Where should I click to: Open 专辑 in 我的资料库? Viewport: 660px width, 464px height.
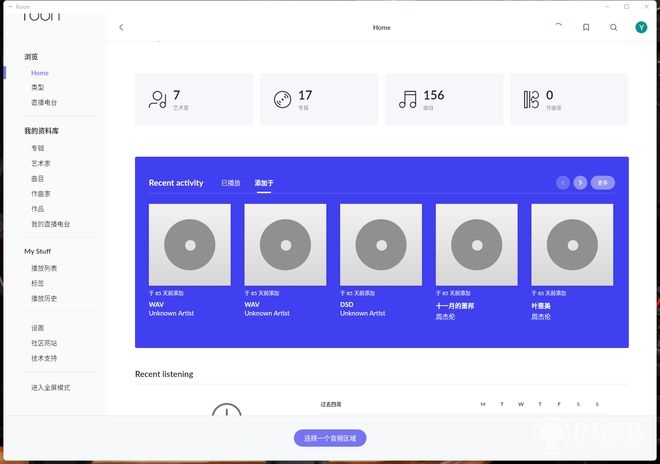37,148
